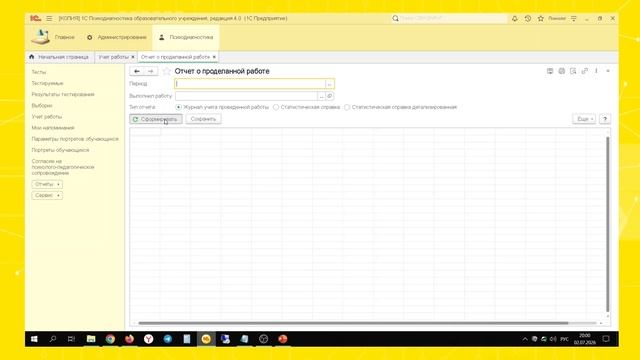Select Журнал учета проведенной работы radio
The image size is (640, 360).
tap(178, 107)
